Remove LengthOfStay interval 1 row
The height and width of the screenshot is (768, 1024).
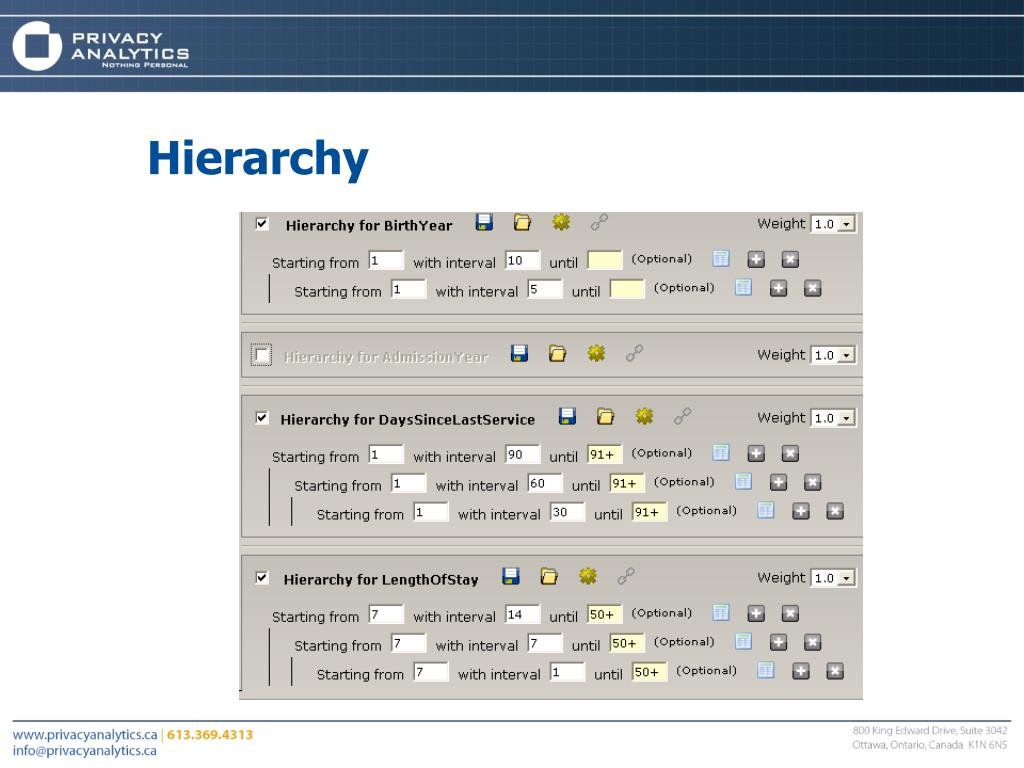(835, 671)
